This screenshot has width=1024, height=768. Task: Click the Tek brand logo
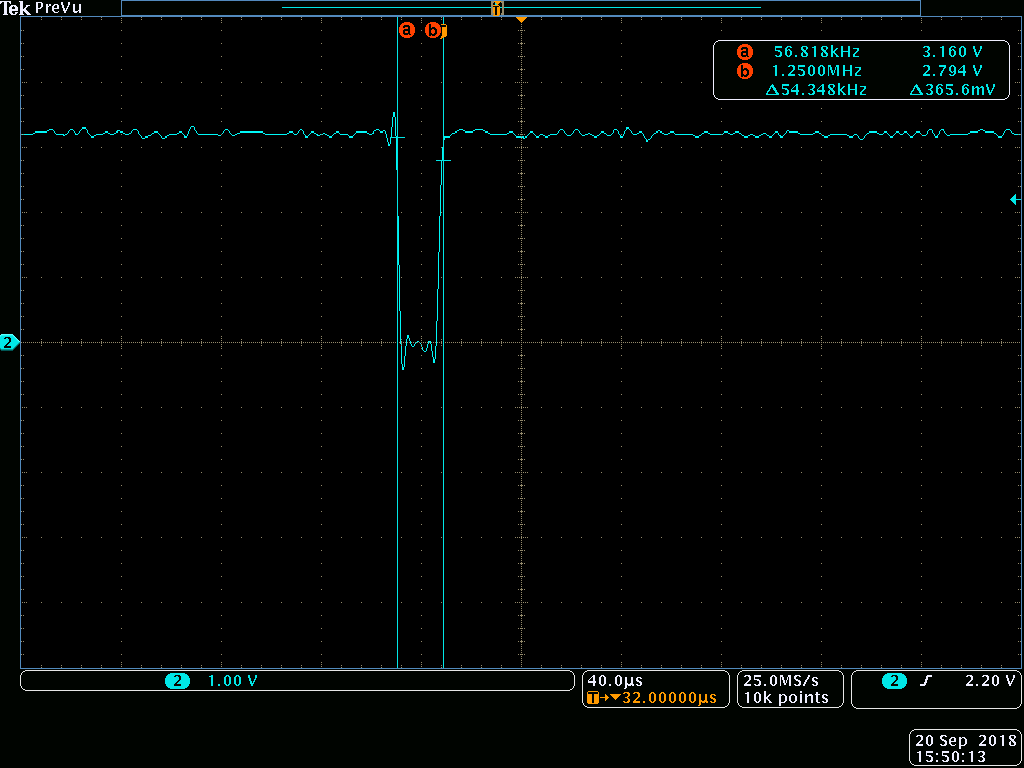click(17, 7)
